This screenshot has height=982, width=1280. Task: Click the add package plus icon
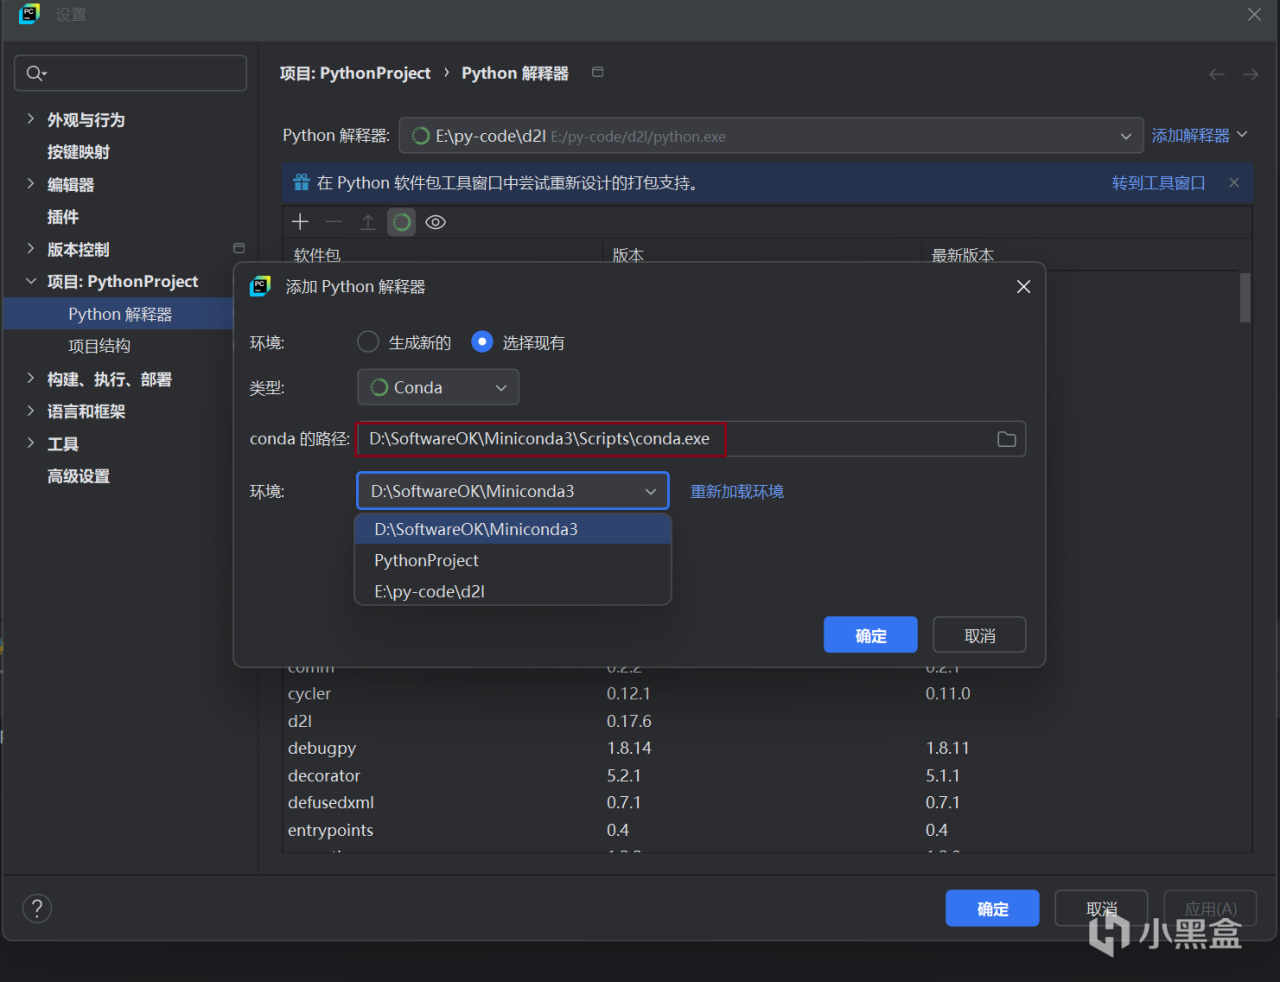click(x=300, y=222)
